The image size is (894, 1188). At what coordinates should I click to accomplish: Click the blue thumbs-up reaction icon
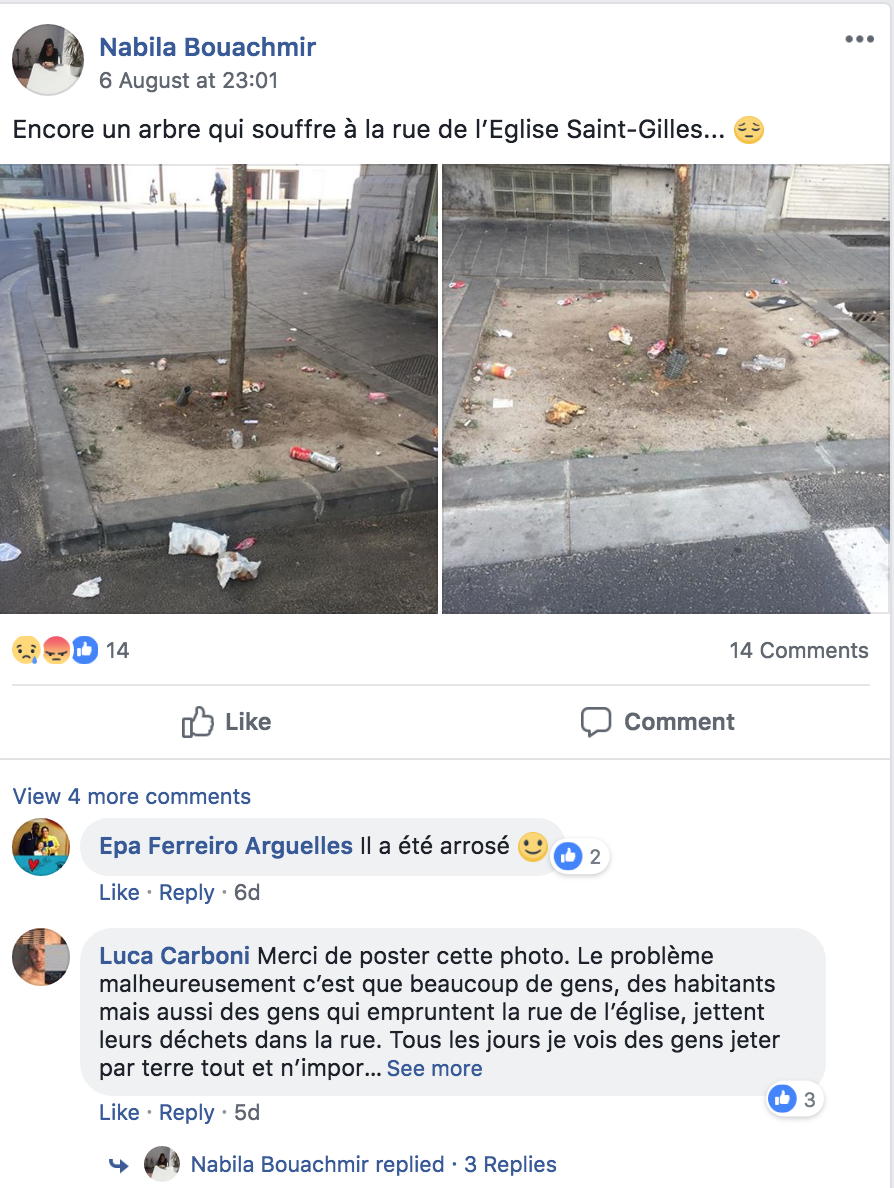tap(85, 650)
